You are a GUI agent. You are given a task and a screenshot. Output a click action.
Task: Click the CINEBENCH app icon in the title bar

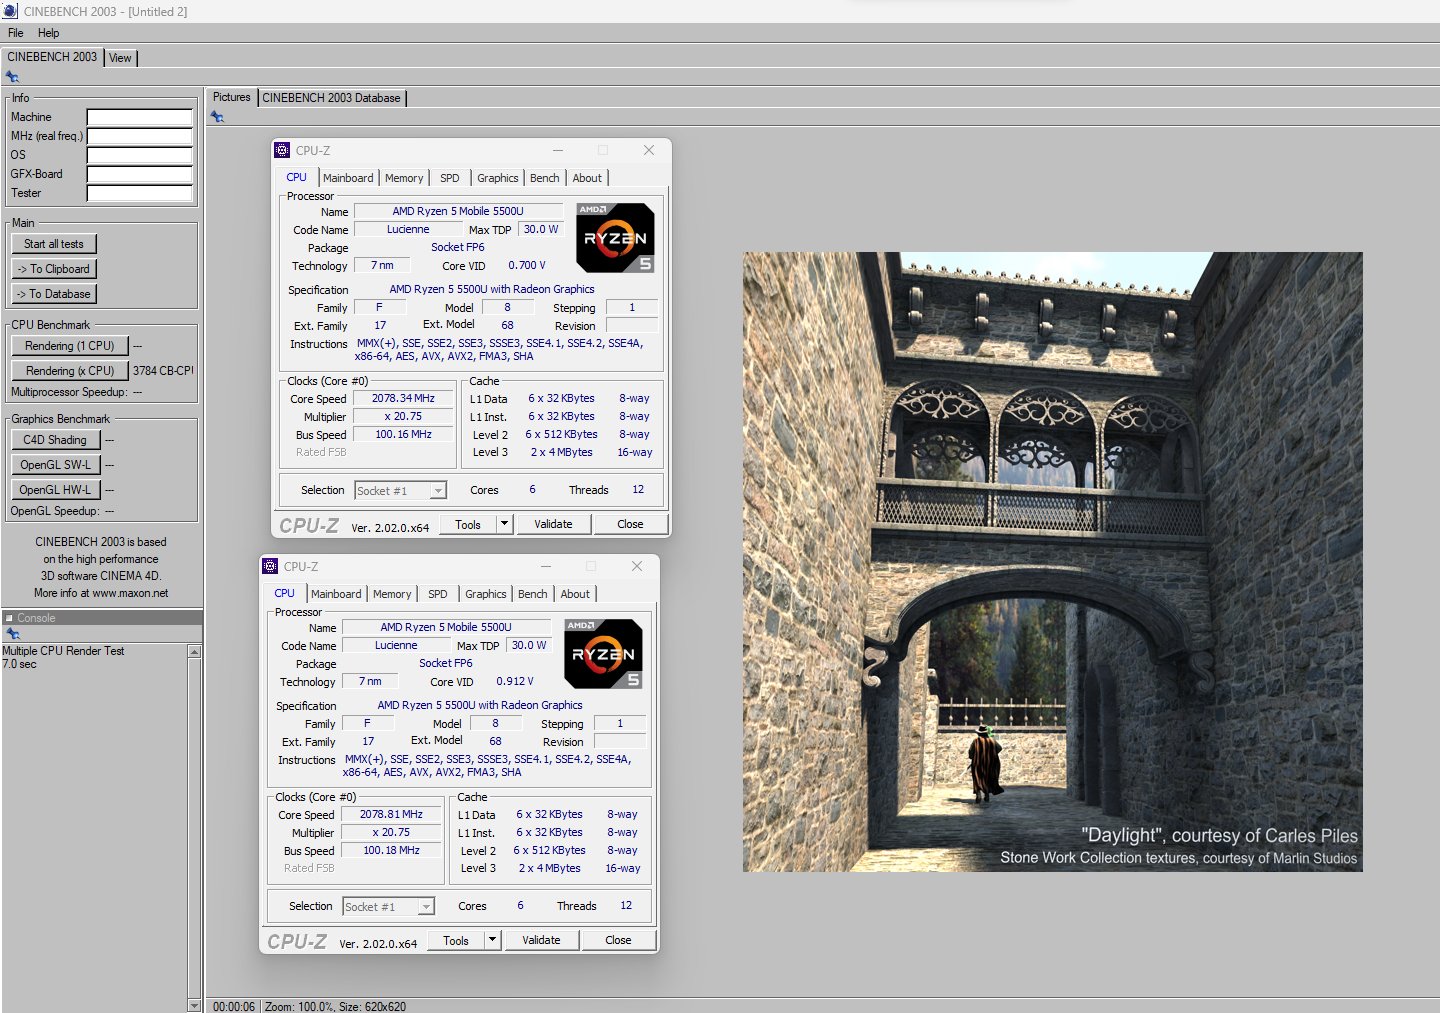pyautogui.click(x=10, y=11)
